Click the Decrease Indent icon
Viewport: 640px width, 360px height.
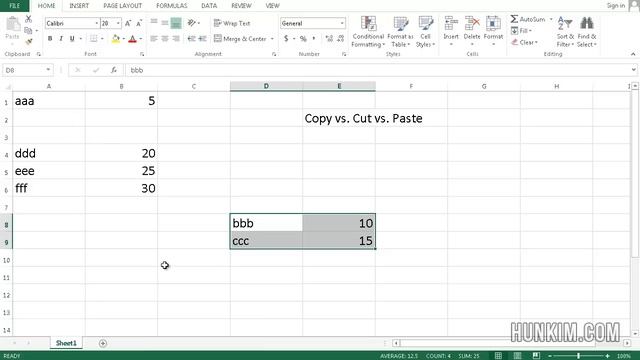pos(191,39)
